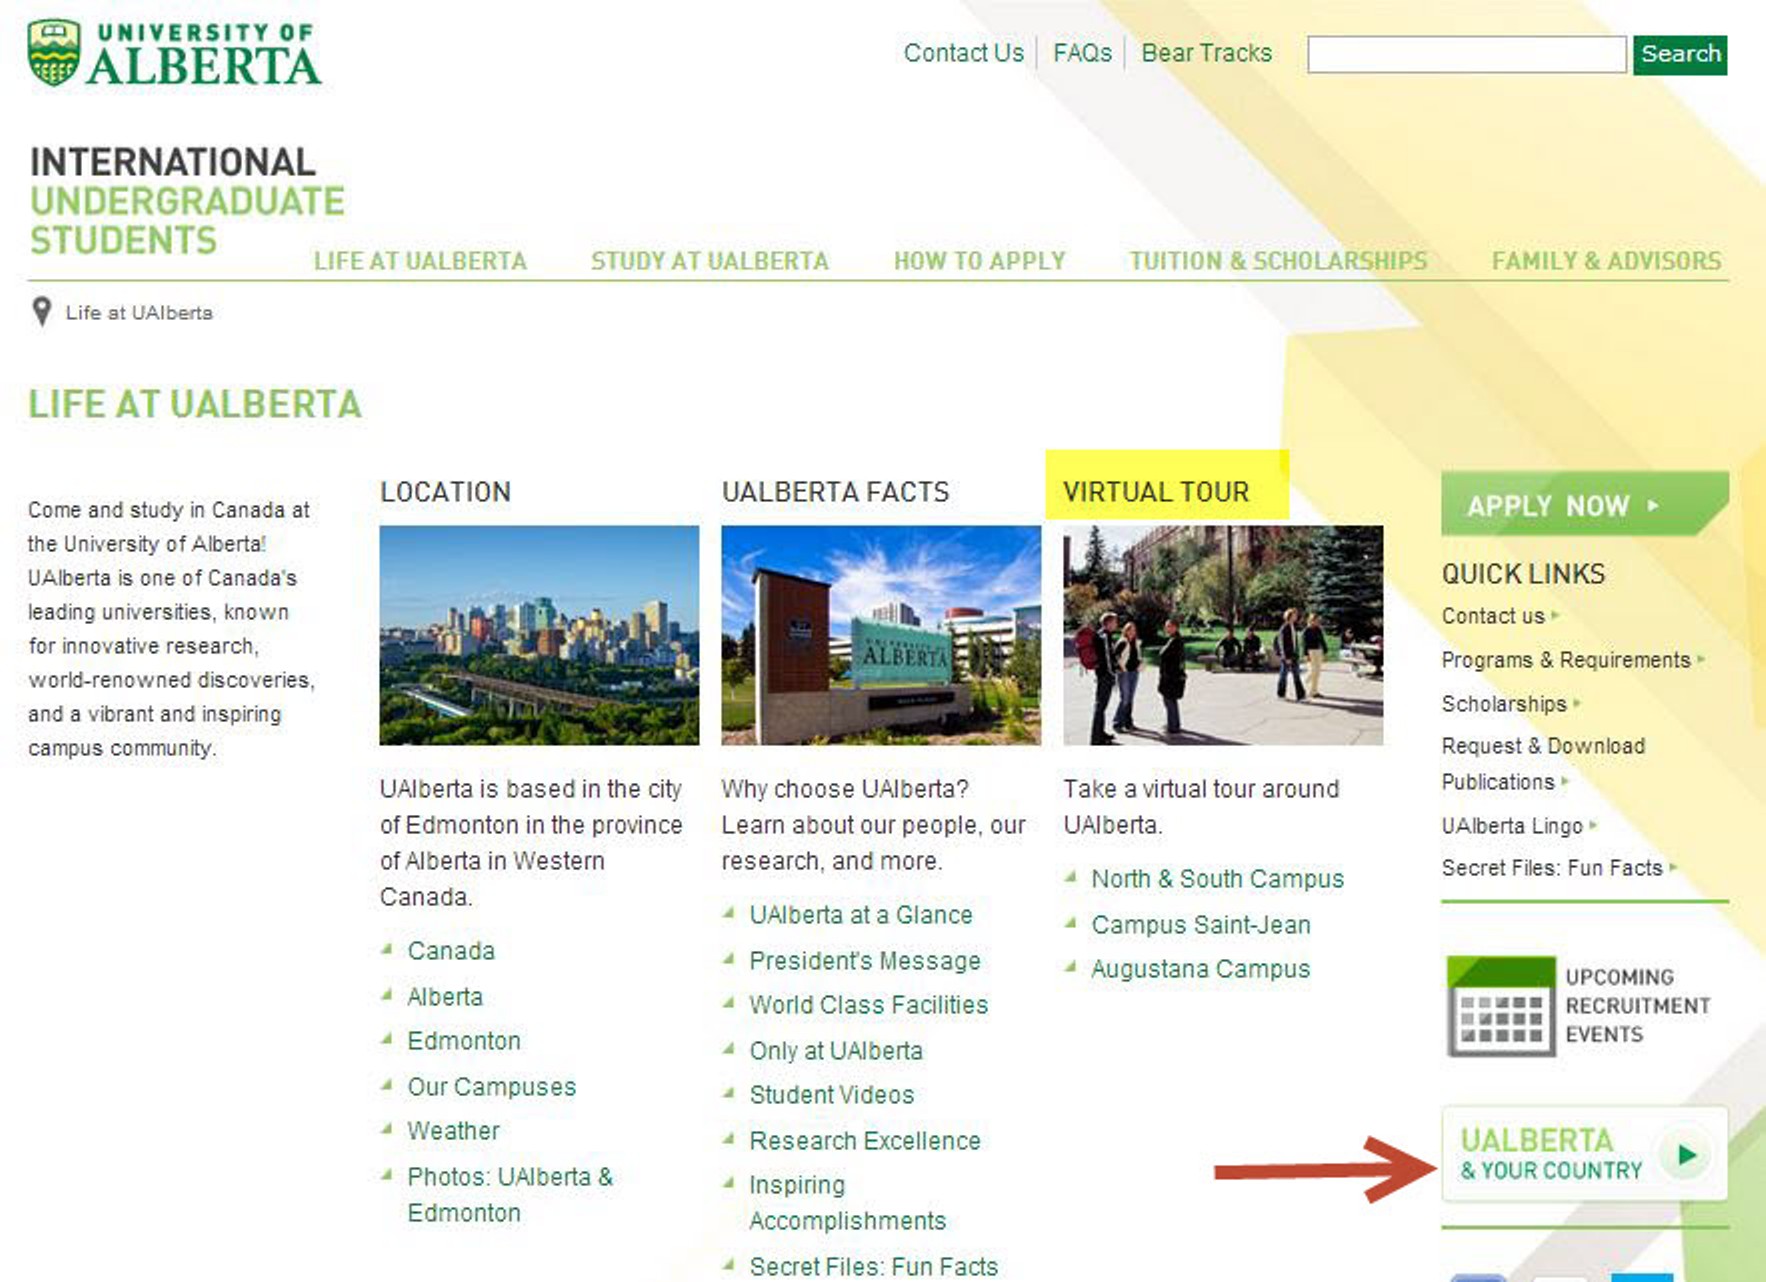Open the UAlberta Lingo quick link

1512,826
